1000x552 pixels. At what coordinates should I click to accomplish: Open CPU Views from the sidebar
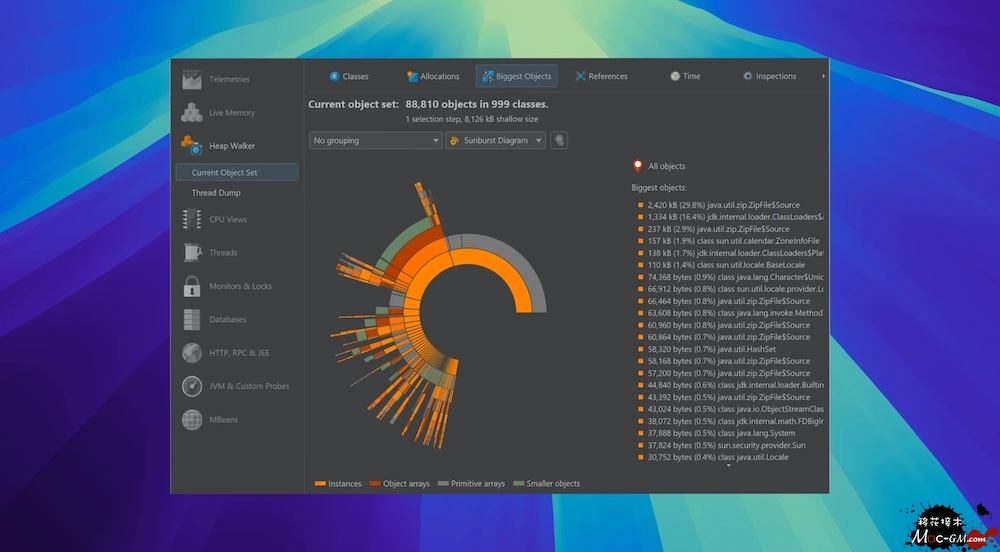(x=192, y=219)
